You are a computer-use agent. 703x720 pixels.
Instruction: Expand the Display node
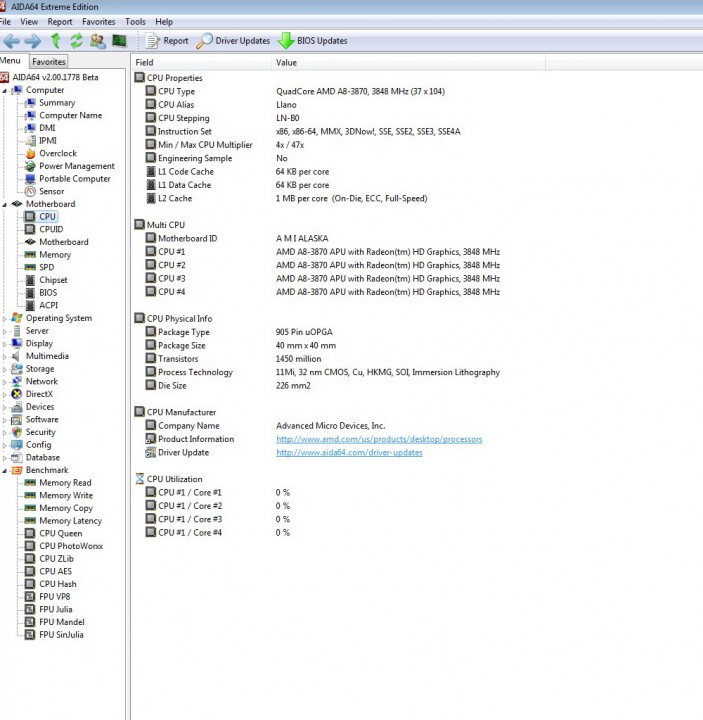pos(5,343)
